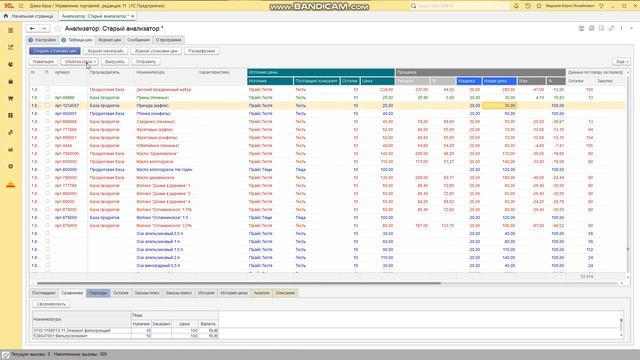
Task: Click the Новая цена column header
Action: (500, 81)
